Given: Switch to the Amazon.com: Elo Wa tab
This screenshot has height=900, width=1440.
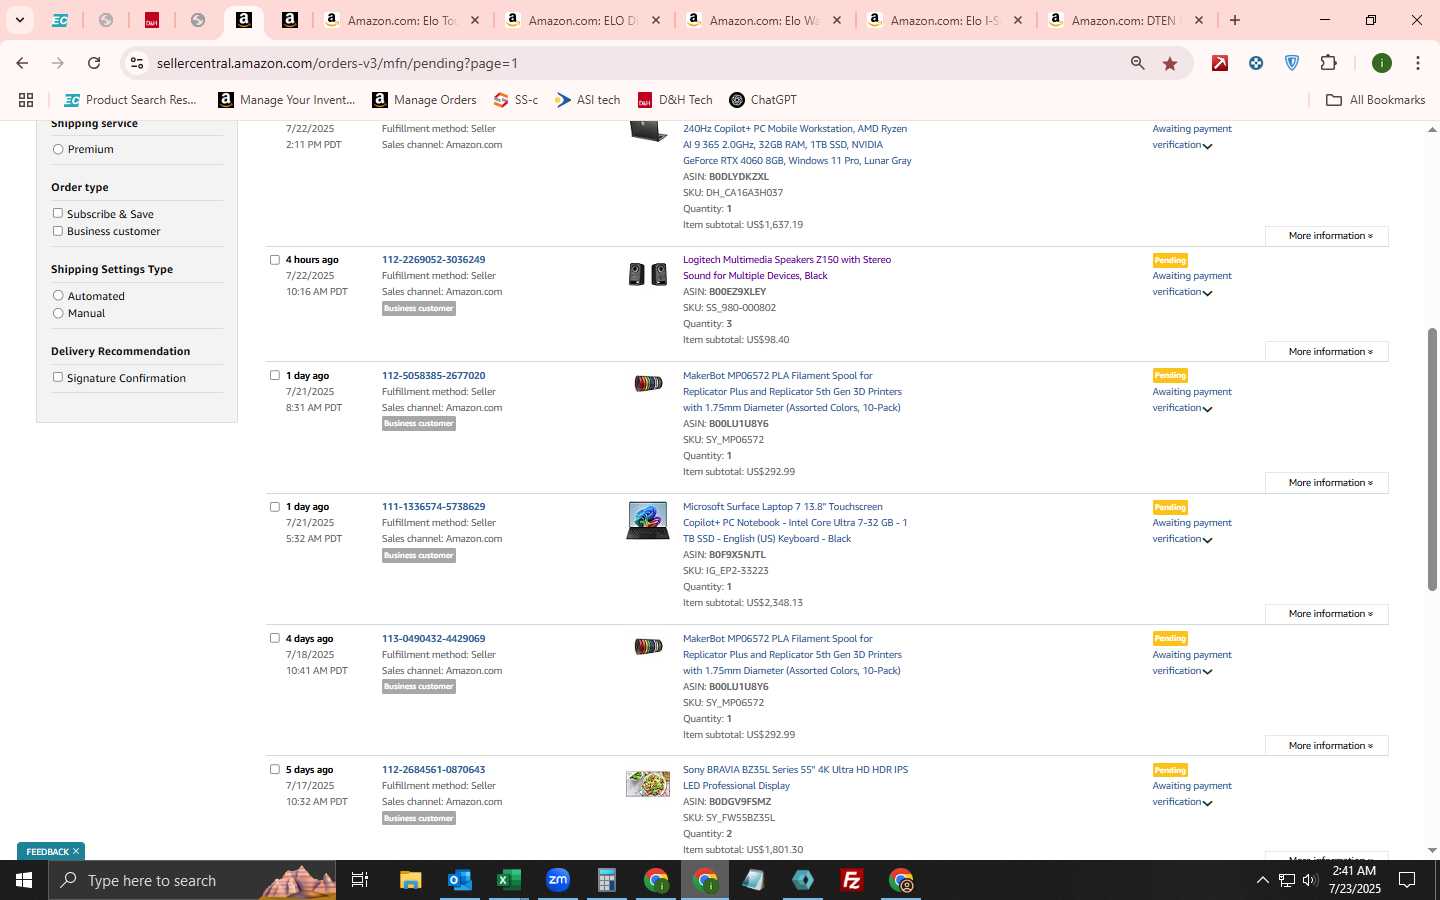Looking at the screenshot, I should click(763, 20).
